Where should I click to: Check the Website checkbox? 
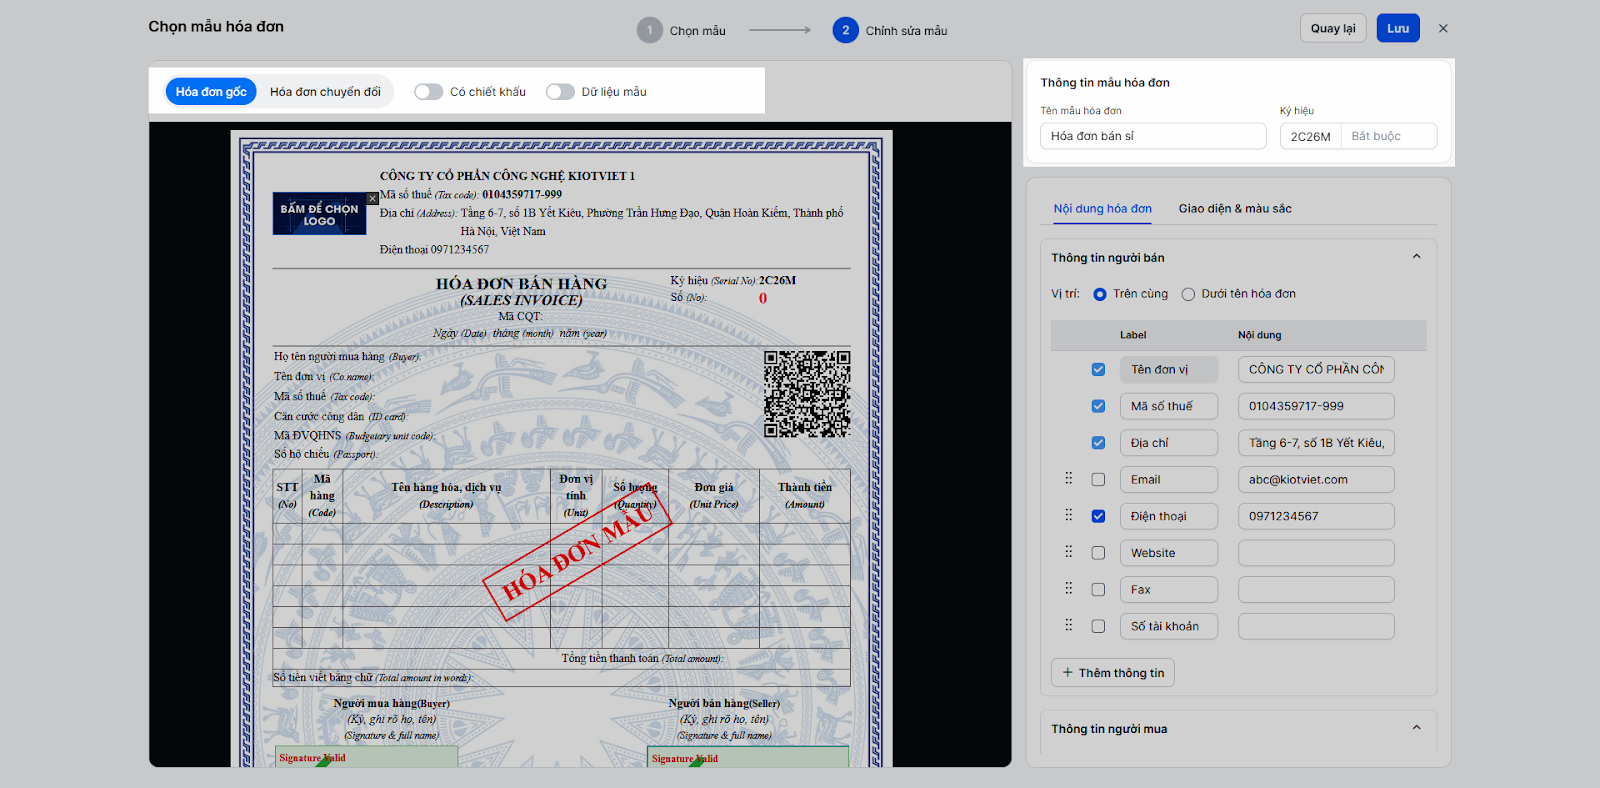click(1098, 553)
